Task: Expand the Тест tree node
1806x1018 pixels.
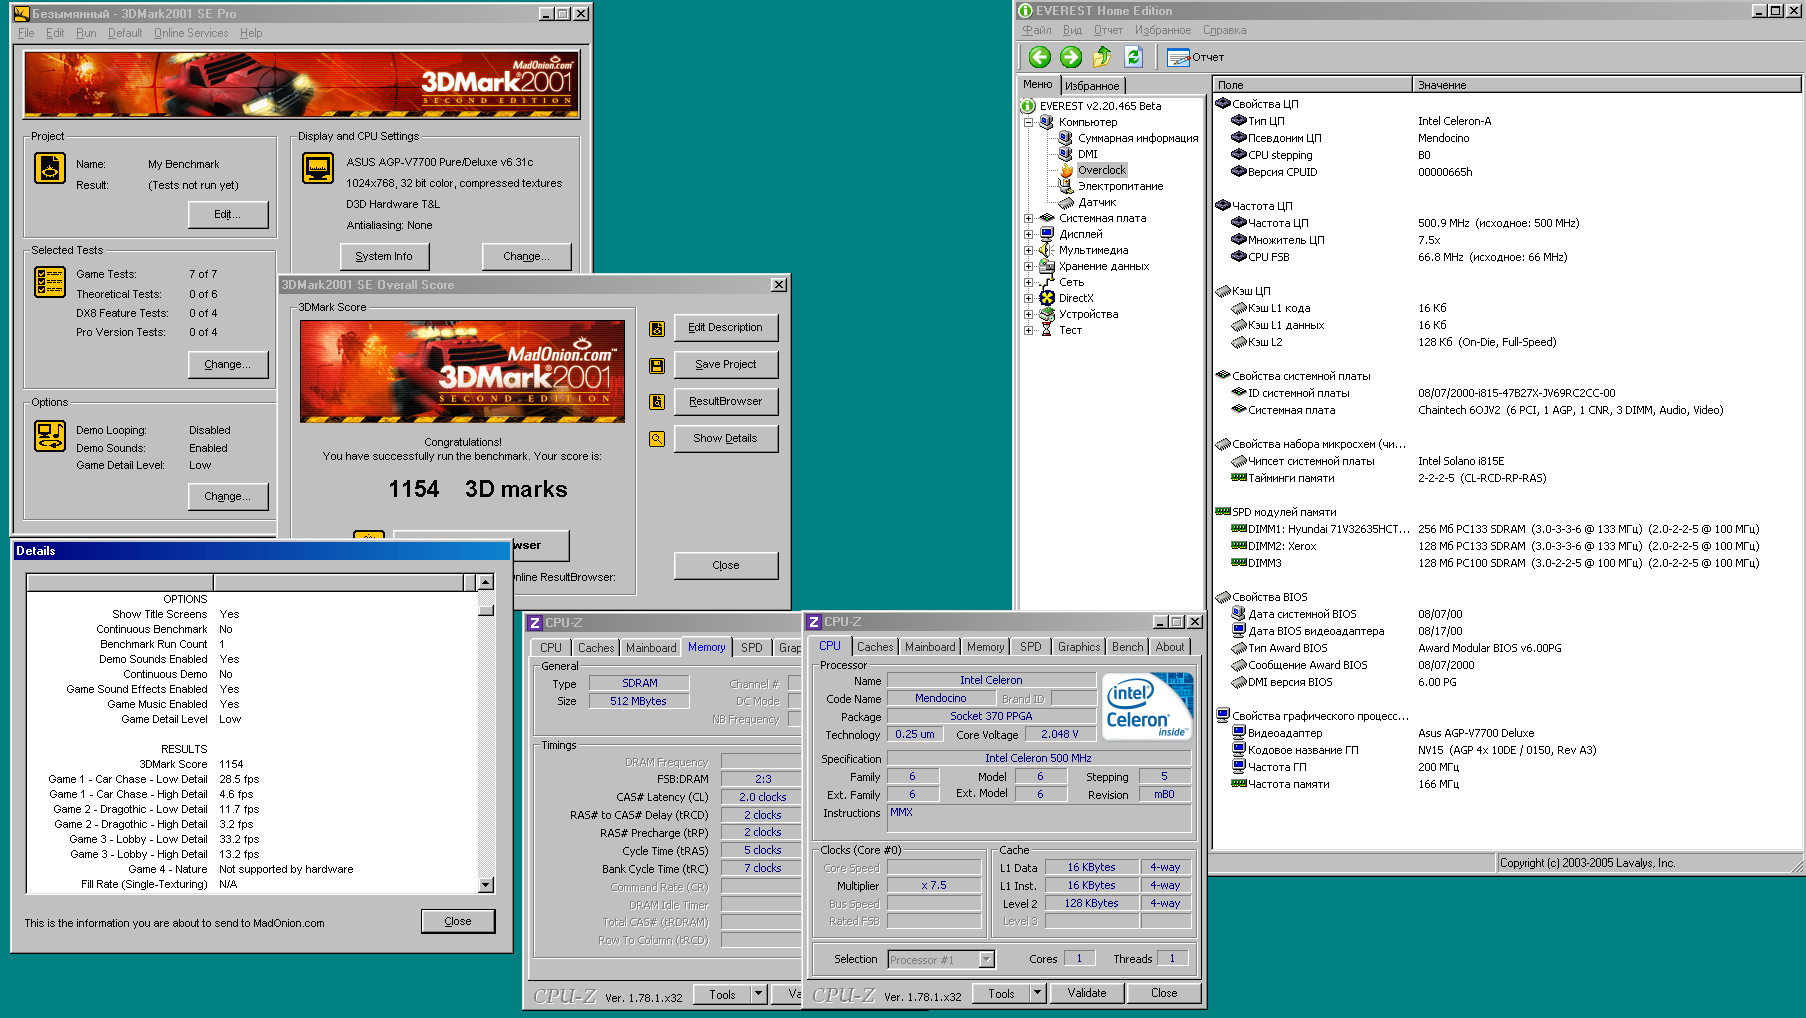Action: point(1028,330)
